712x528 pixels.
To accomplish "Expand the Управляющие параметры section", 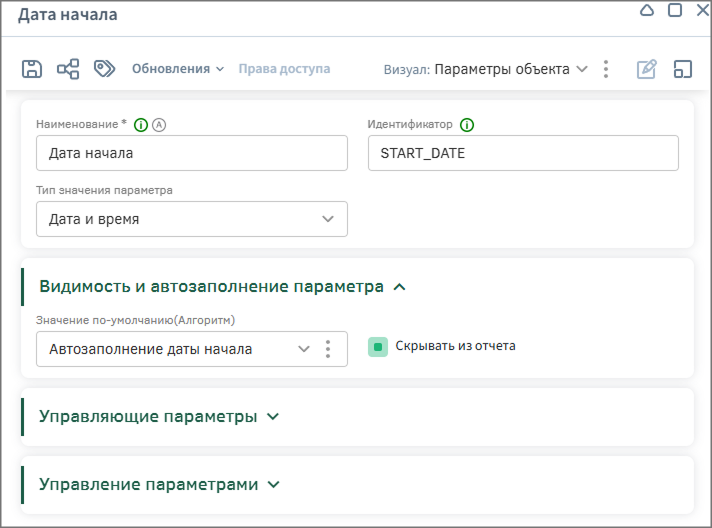I will [274, 416].
